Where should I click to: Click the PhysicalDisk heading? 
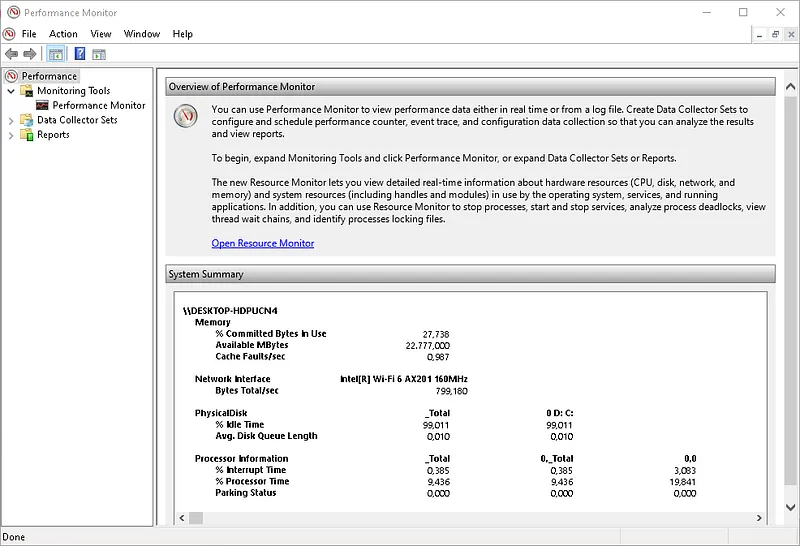221,413
